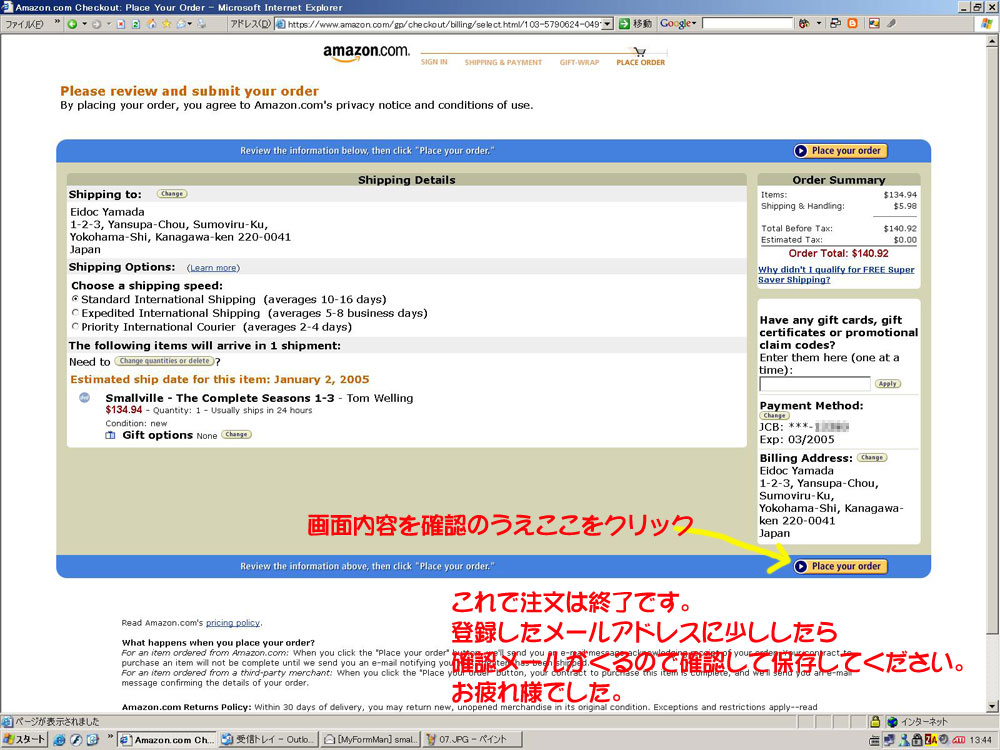Open the ファイル(F) menu
1000x750 pixels.
24,24
